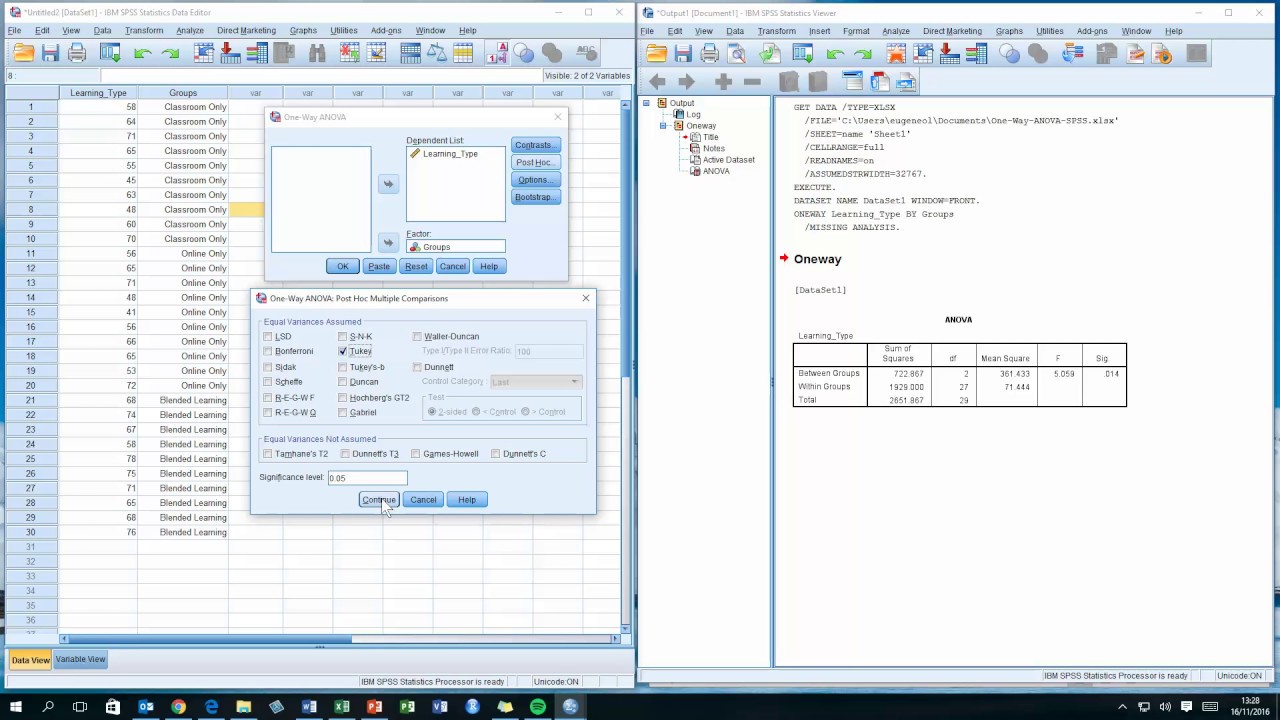Uncheck the Tukey checkbox
The image size is (1280, 720).
click(x=343, y=352)
